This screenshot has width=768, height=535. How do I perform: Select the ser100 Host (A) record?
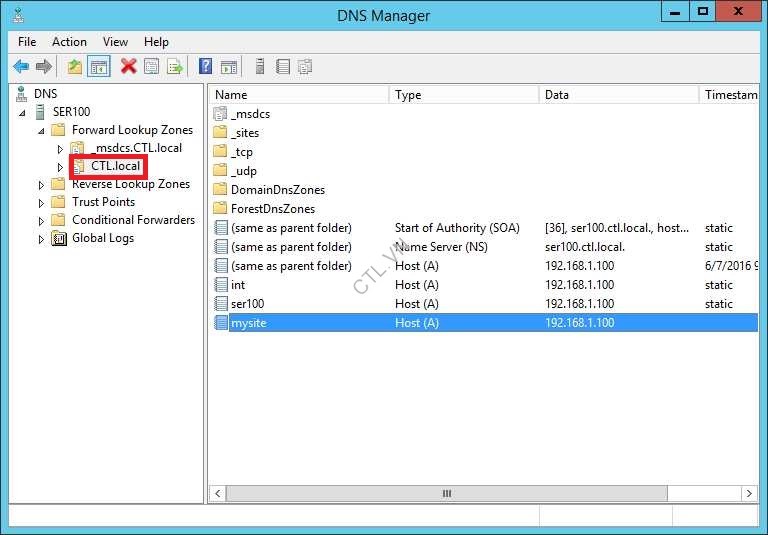tap(247, 304)
